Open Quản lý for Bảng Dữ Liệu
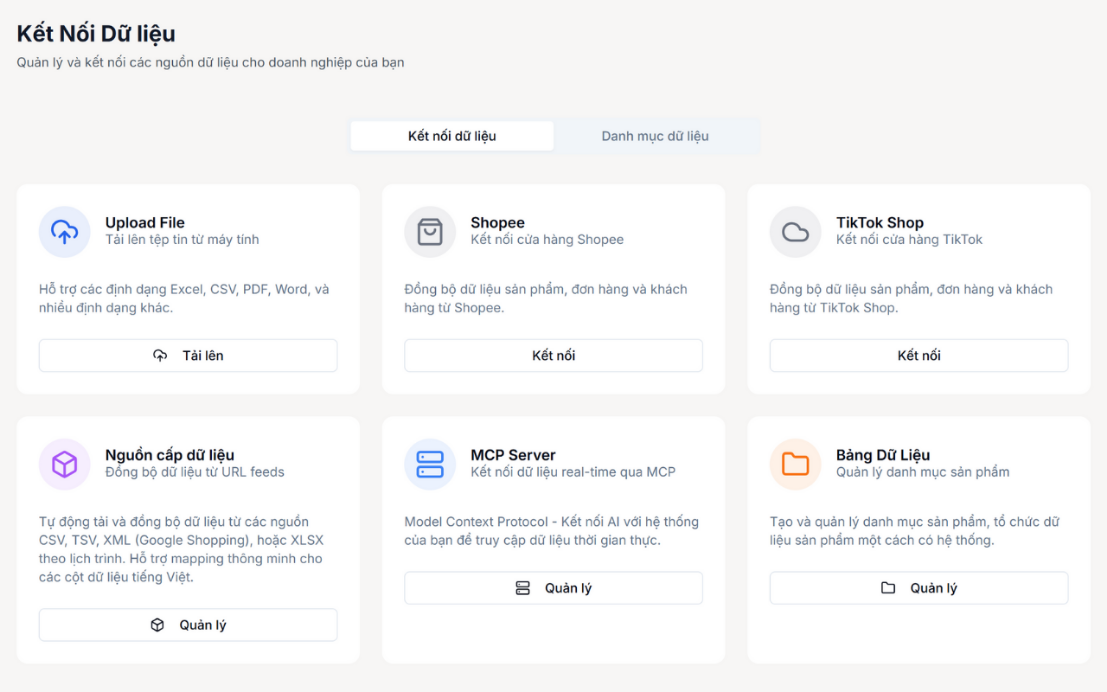 coord(918,588)
